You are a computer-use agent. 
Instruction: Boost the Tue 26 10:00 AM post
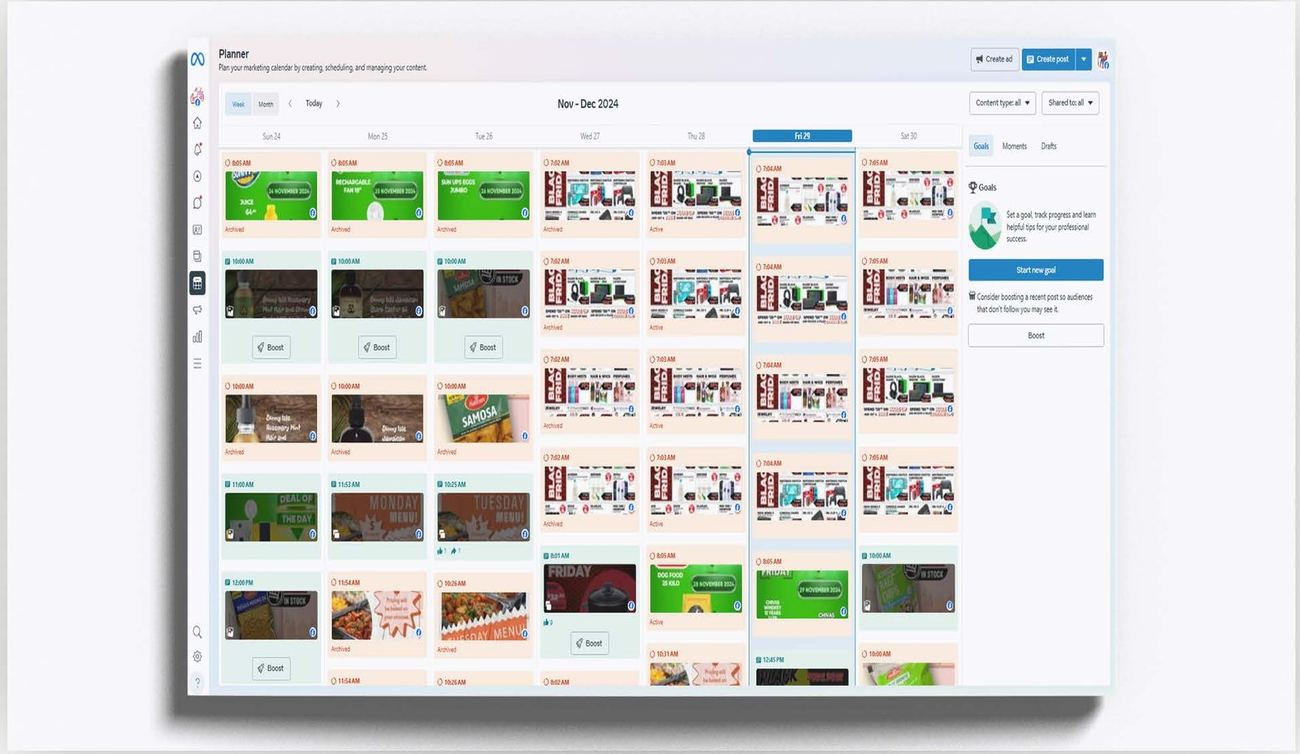pyautogui.click(x=483, y=347)
